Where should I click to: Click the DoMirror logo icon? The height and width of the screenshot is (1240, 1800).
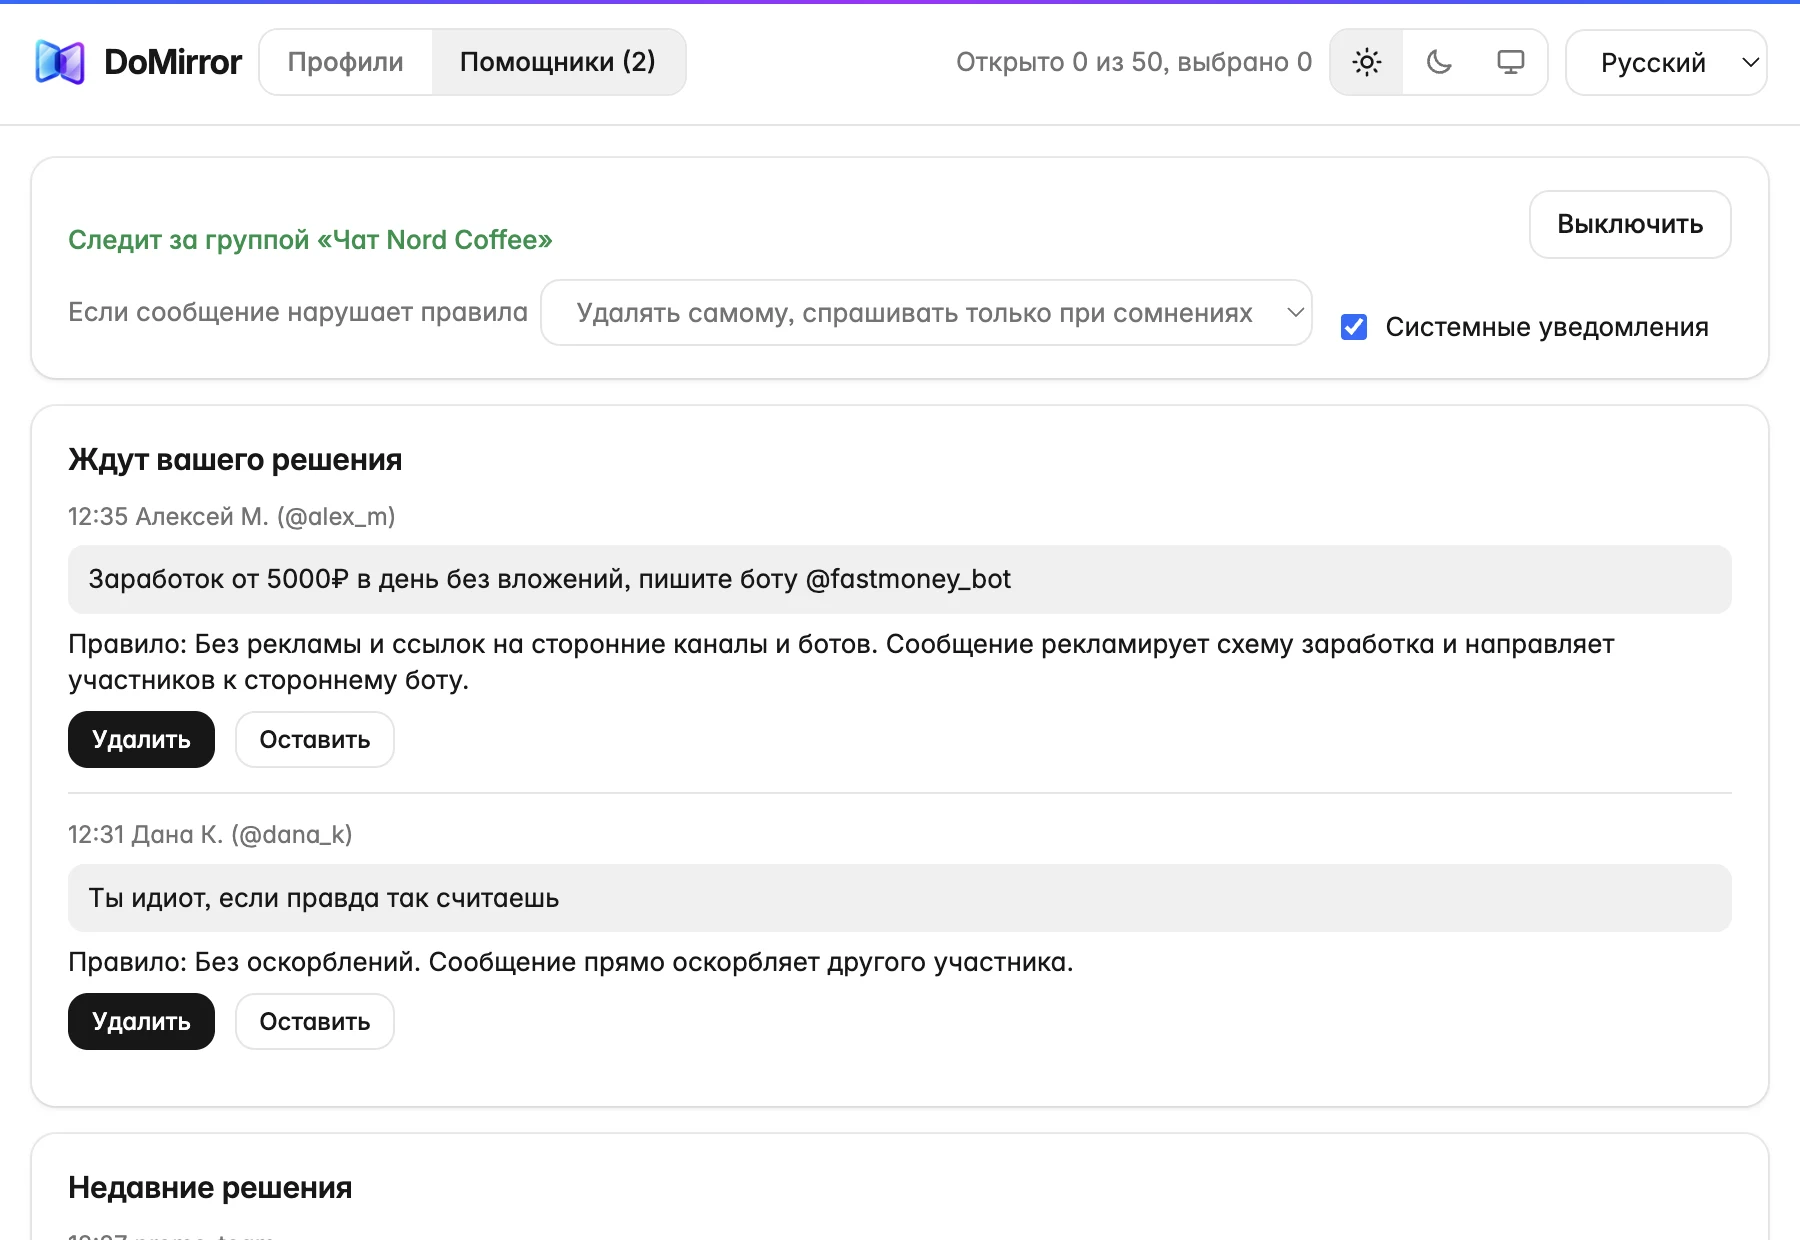(x=60, y=62)
